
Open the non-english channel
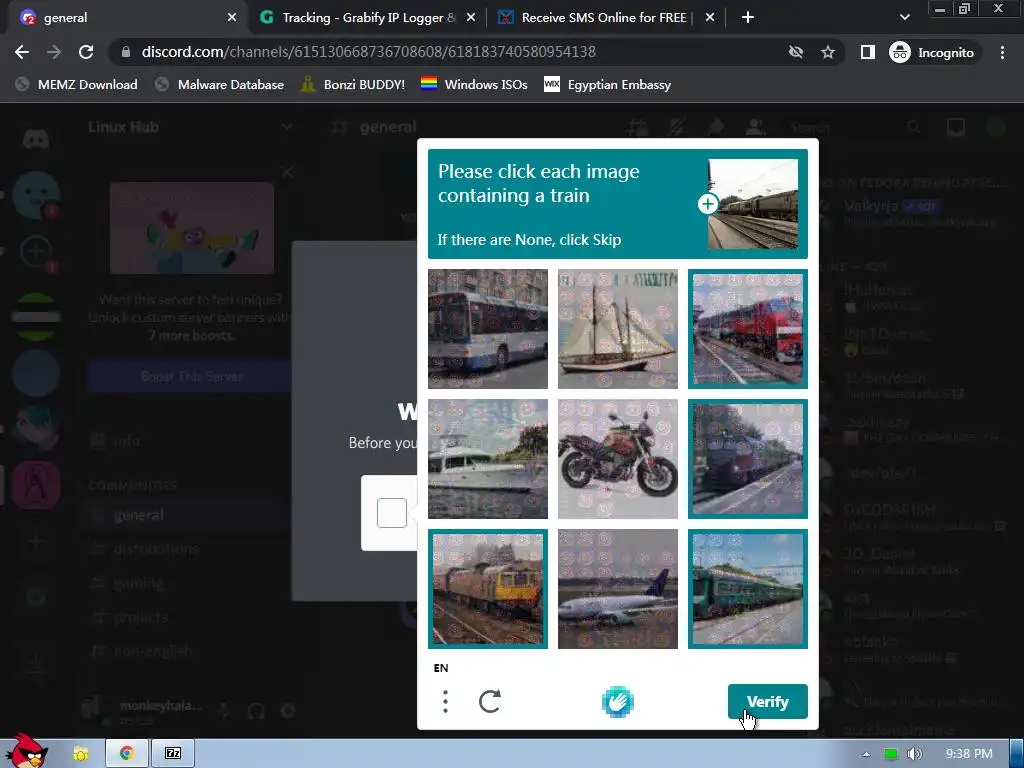coord(153,651)
